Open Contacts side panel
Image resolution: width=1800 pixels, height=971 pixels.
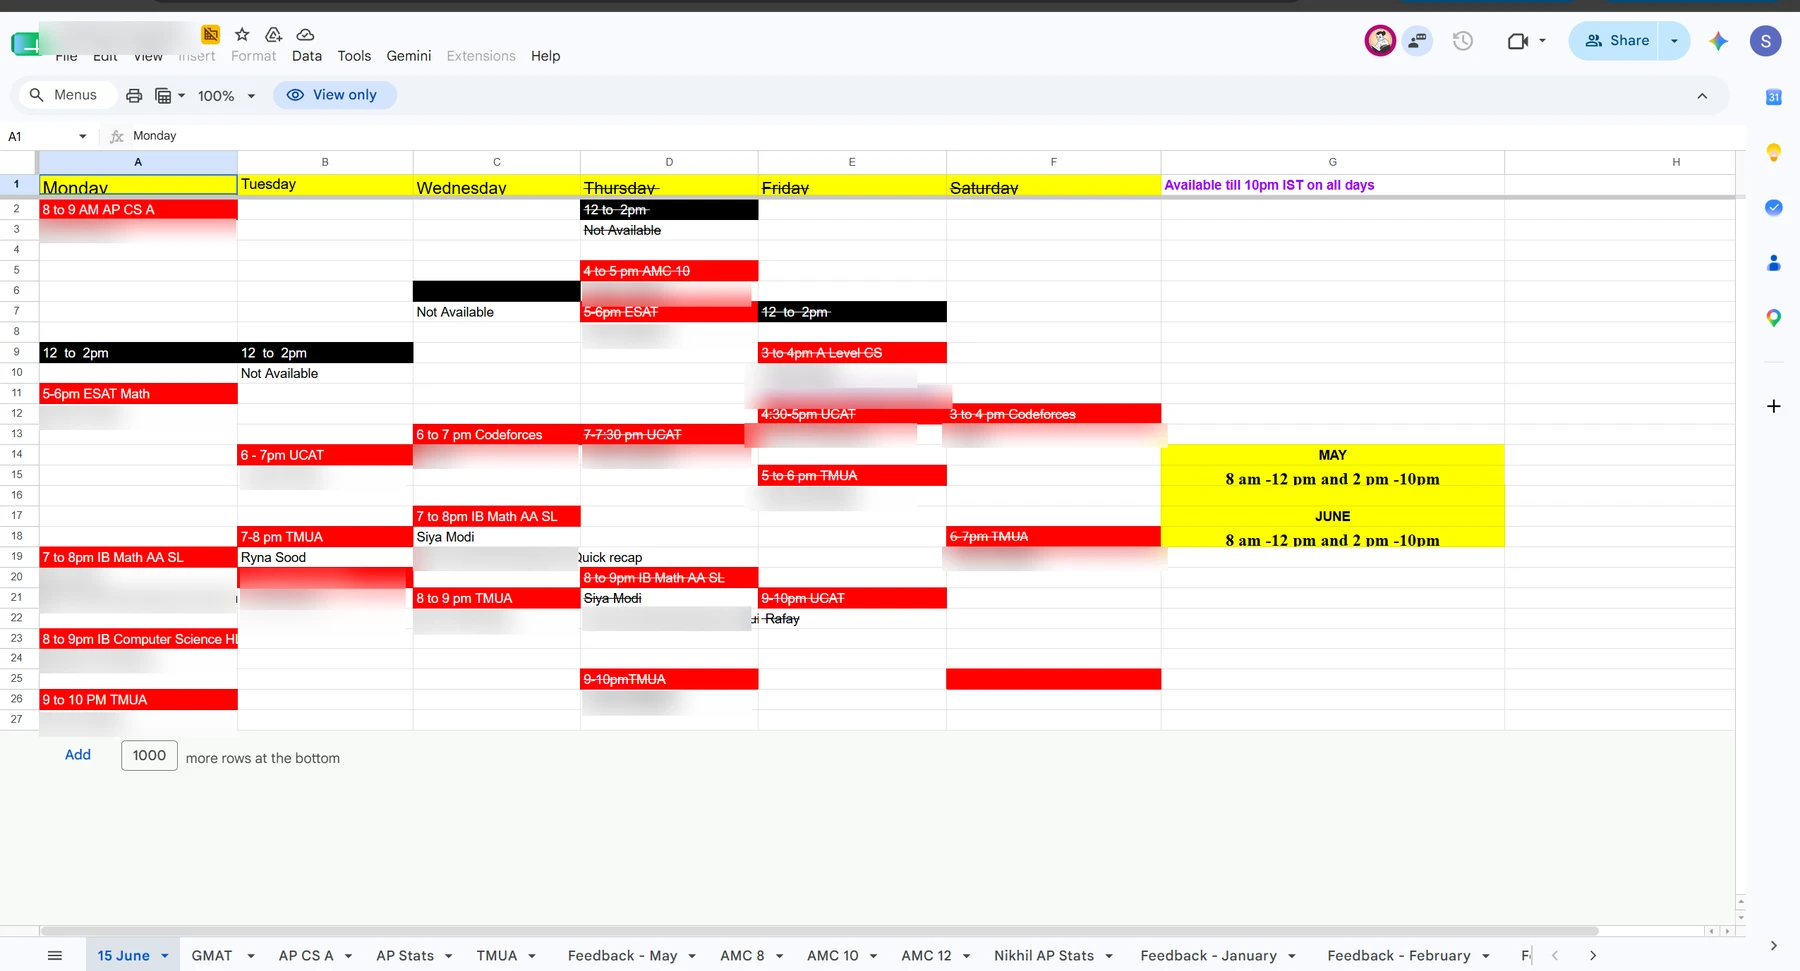1773,263
